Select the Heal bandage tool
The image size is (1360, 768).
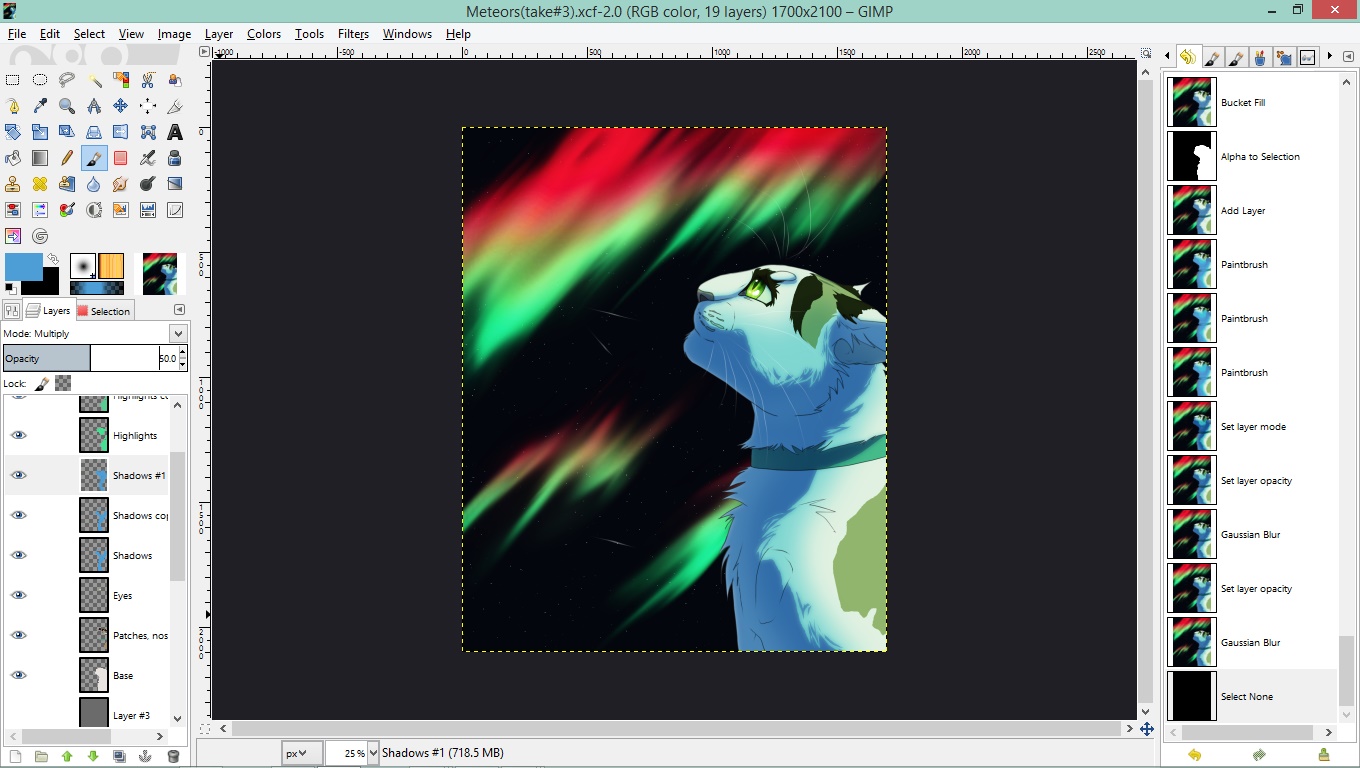pyautogui.click(x=40, y=184)
